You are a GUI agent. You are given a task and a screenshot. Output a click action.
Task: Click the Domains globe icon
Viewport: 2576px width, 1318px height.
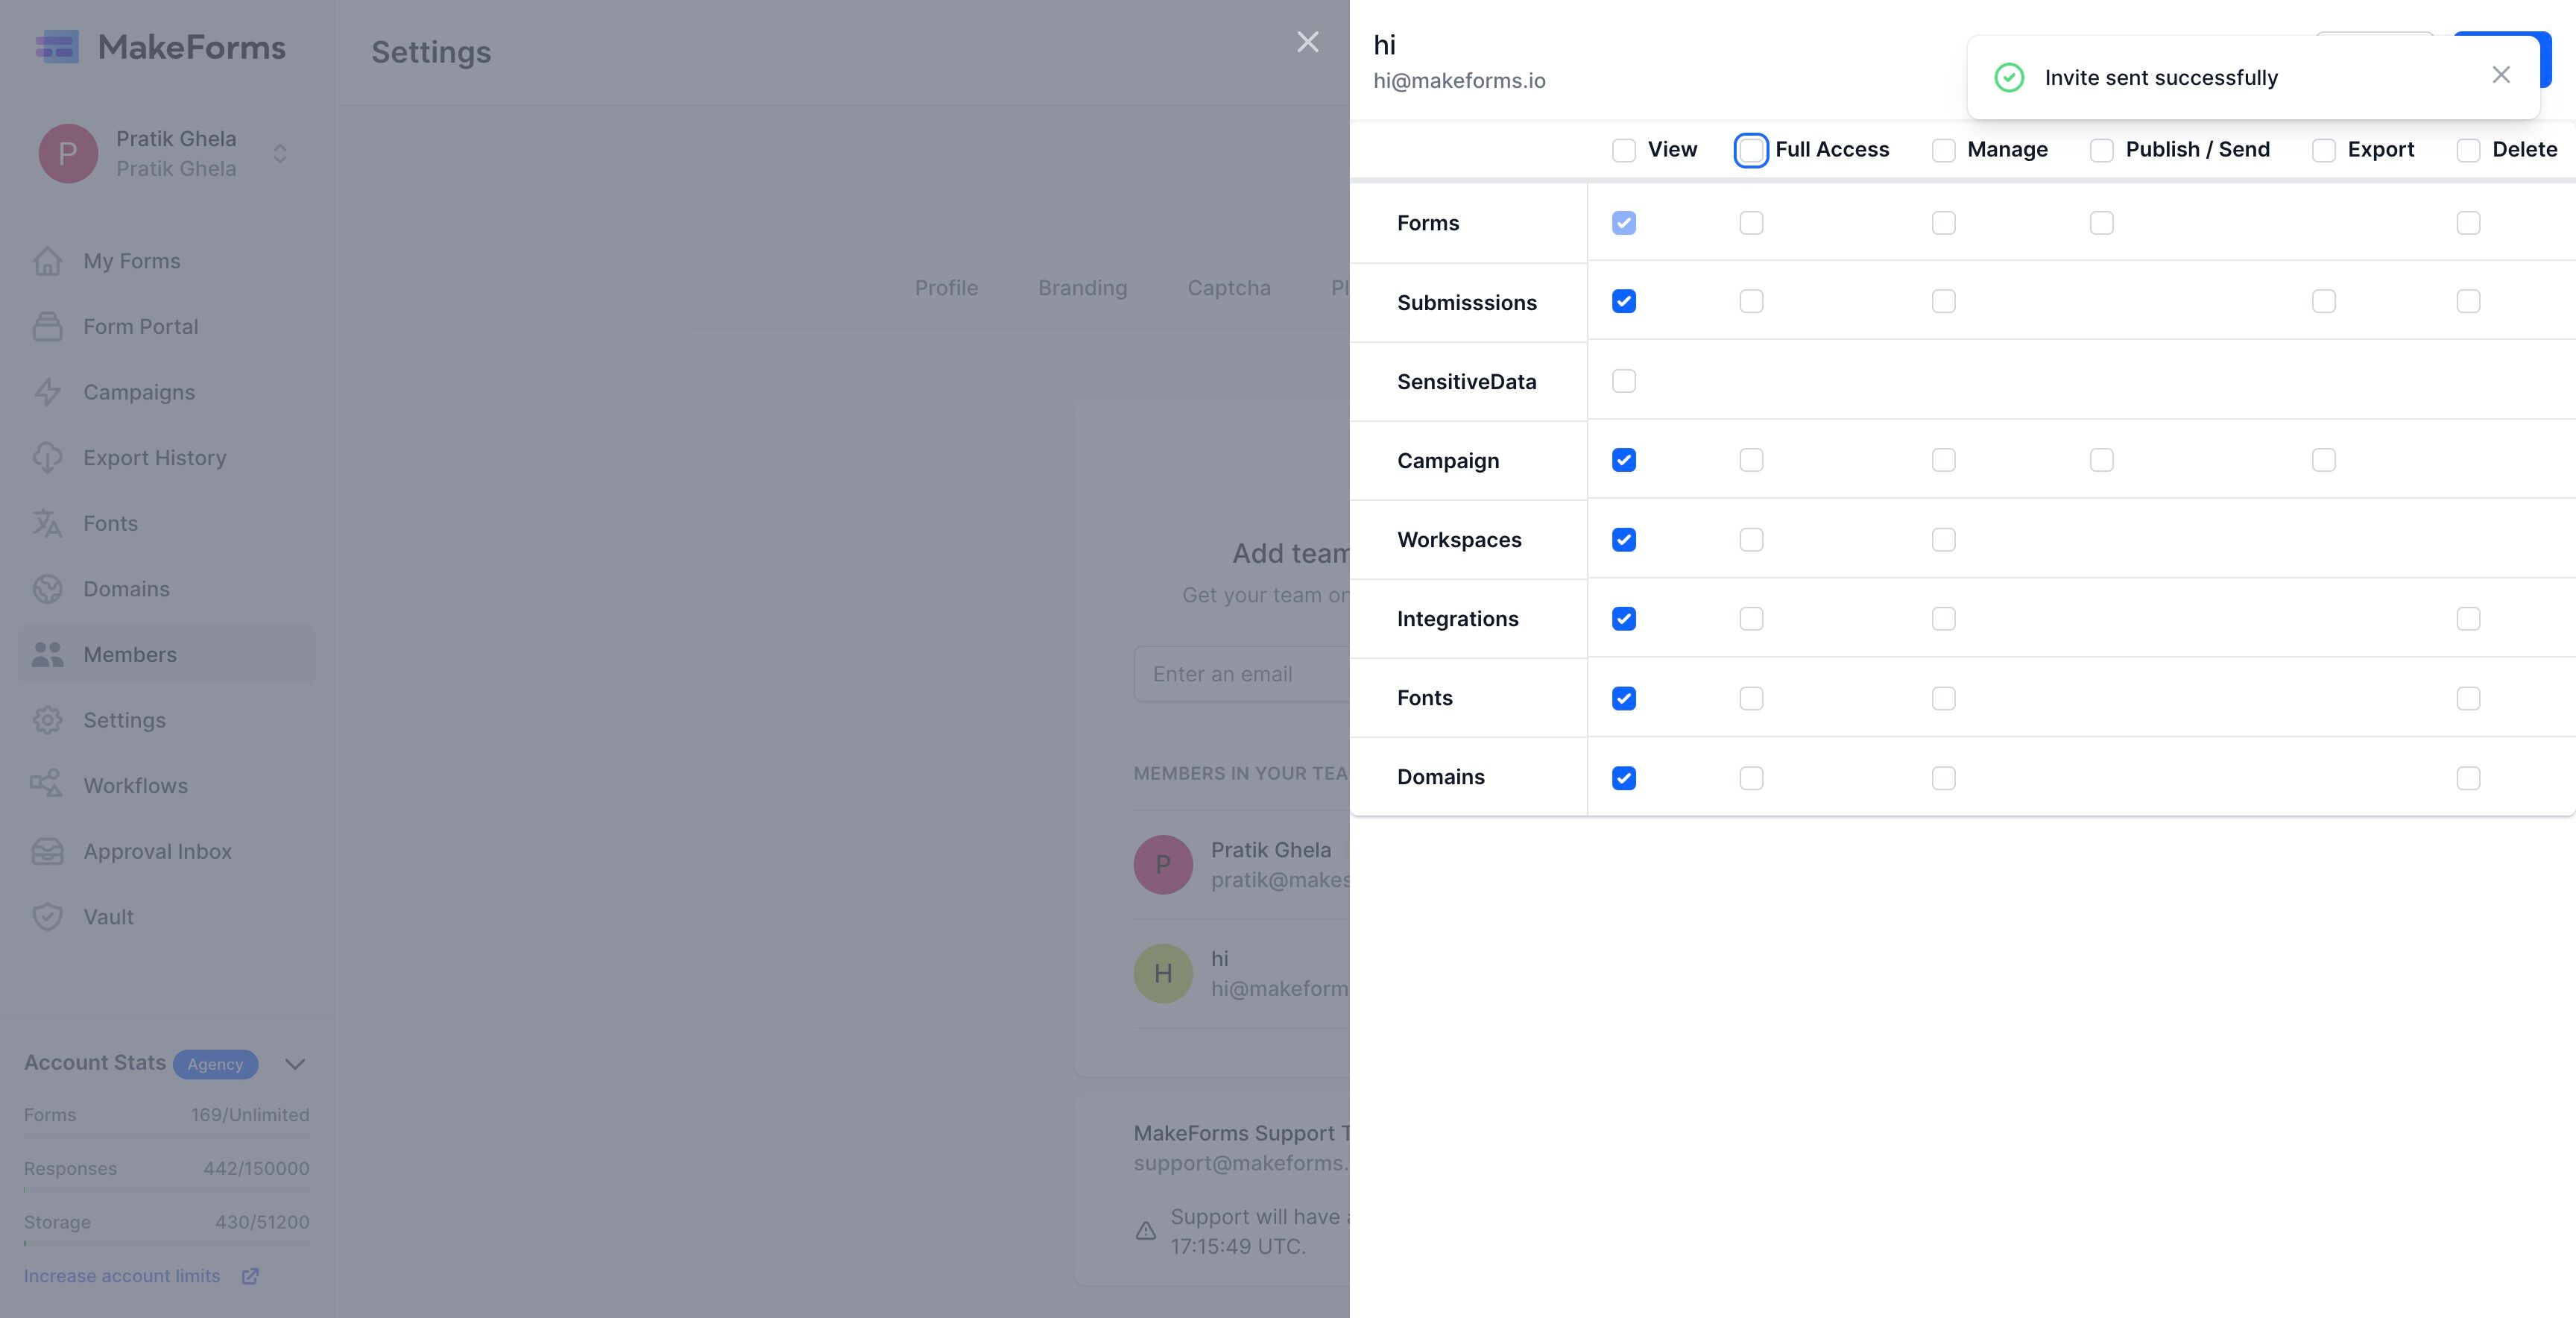pos(47,589)
